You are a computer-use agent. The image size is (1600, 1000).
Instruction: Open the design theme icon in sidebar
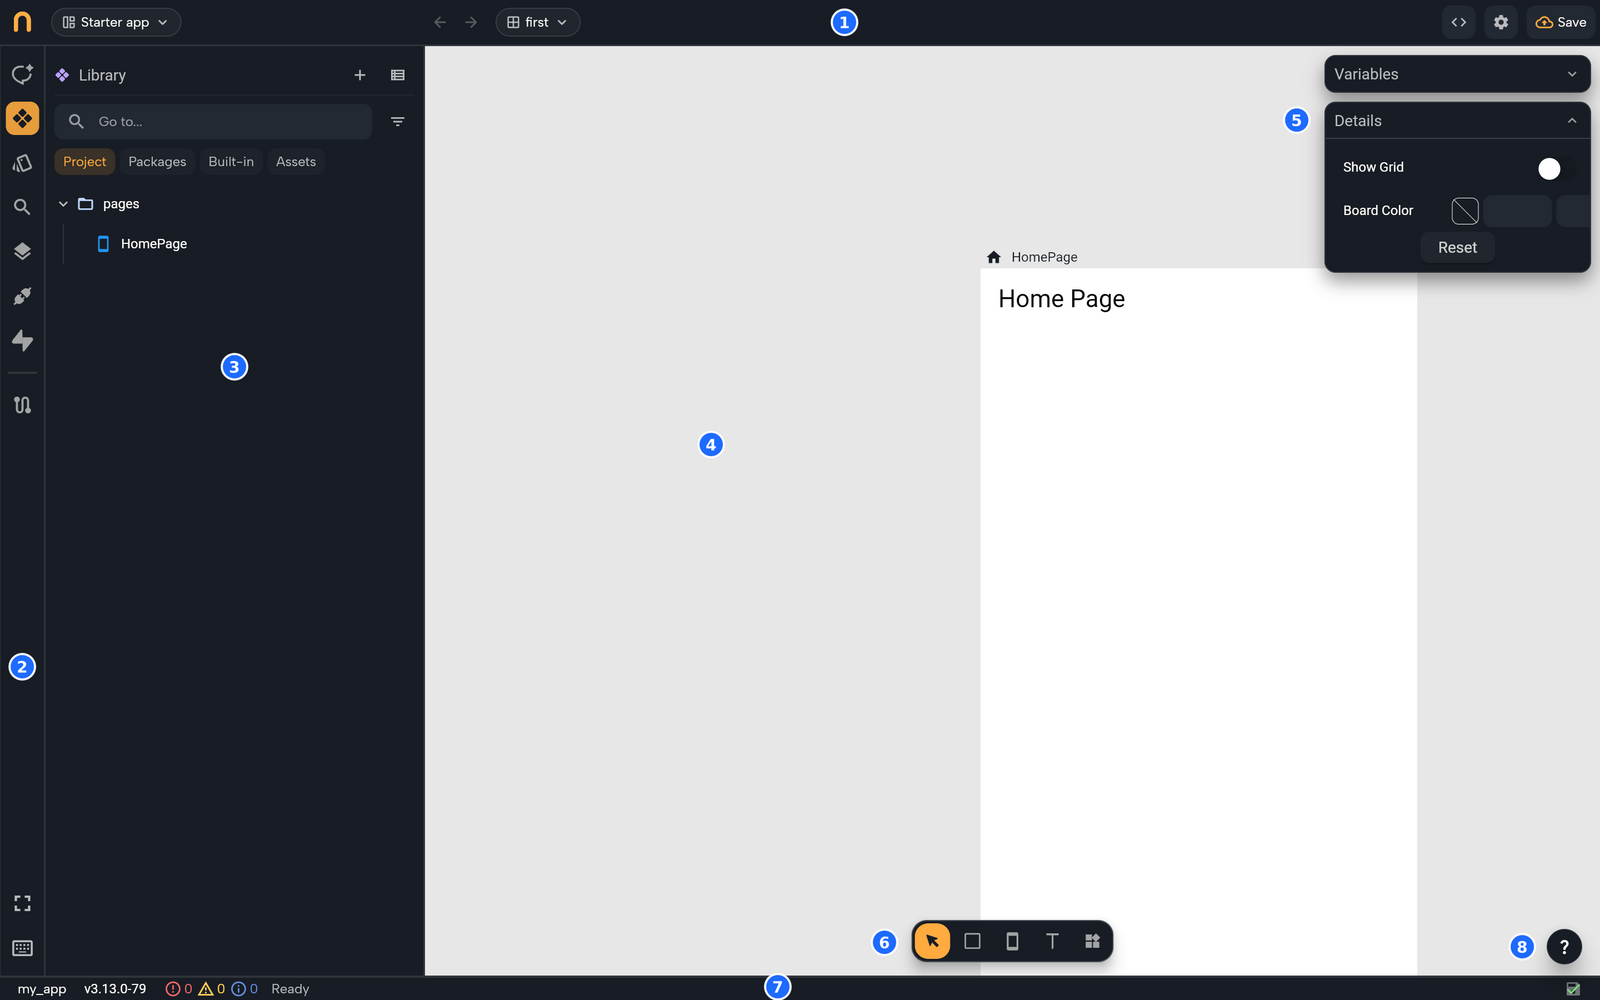[22, 163]
